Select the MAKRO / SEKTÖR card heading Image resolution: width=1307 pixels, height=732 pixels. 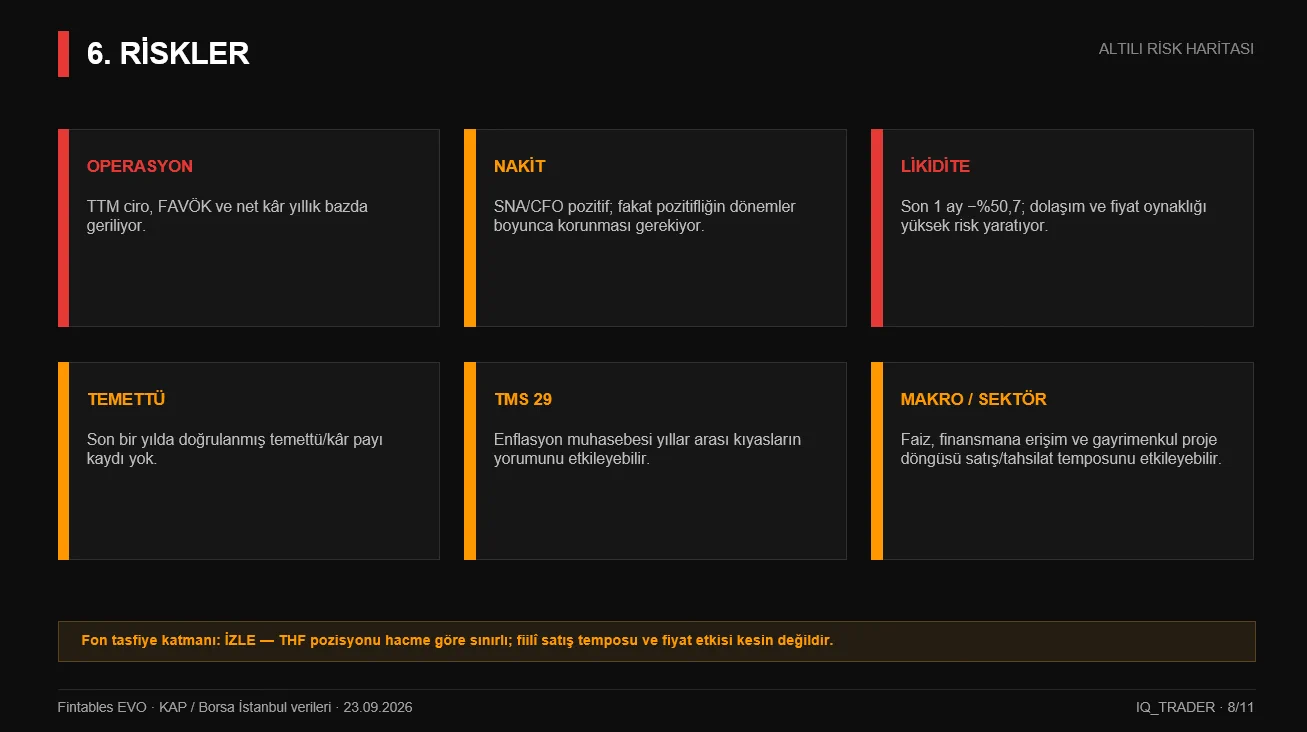(974, 399)
